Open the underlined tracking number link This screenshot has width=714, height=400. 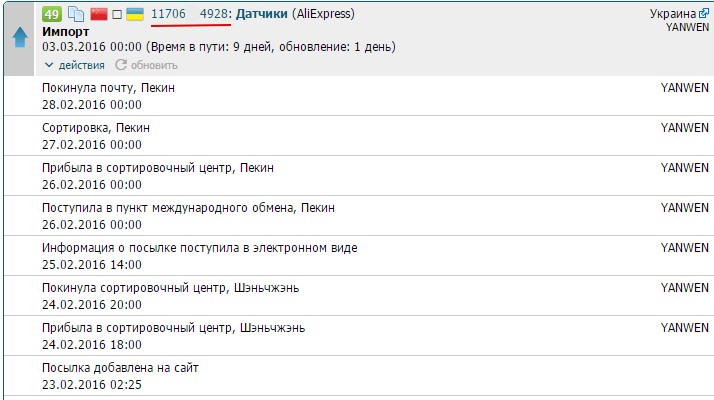point(190,14)
